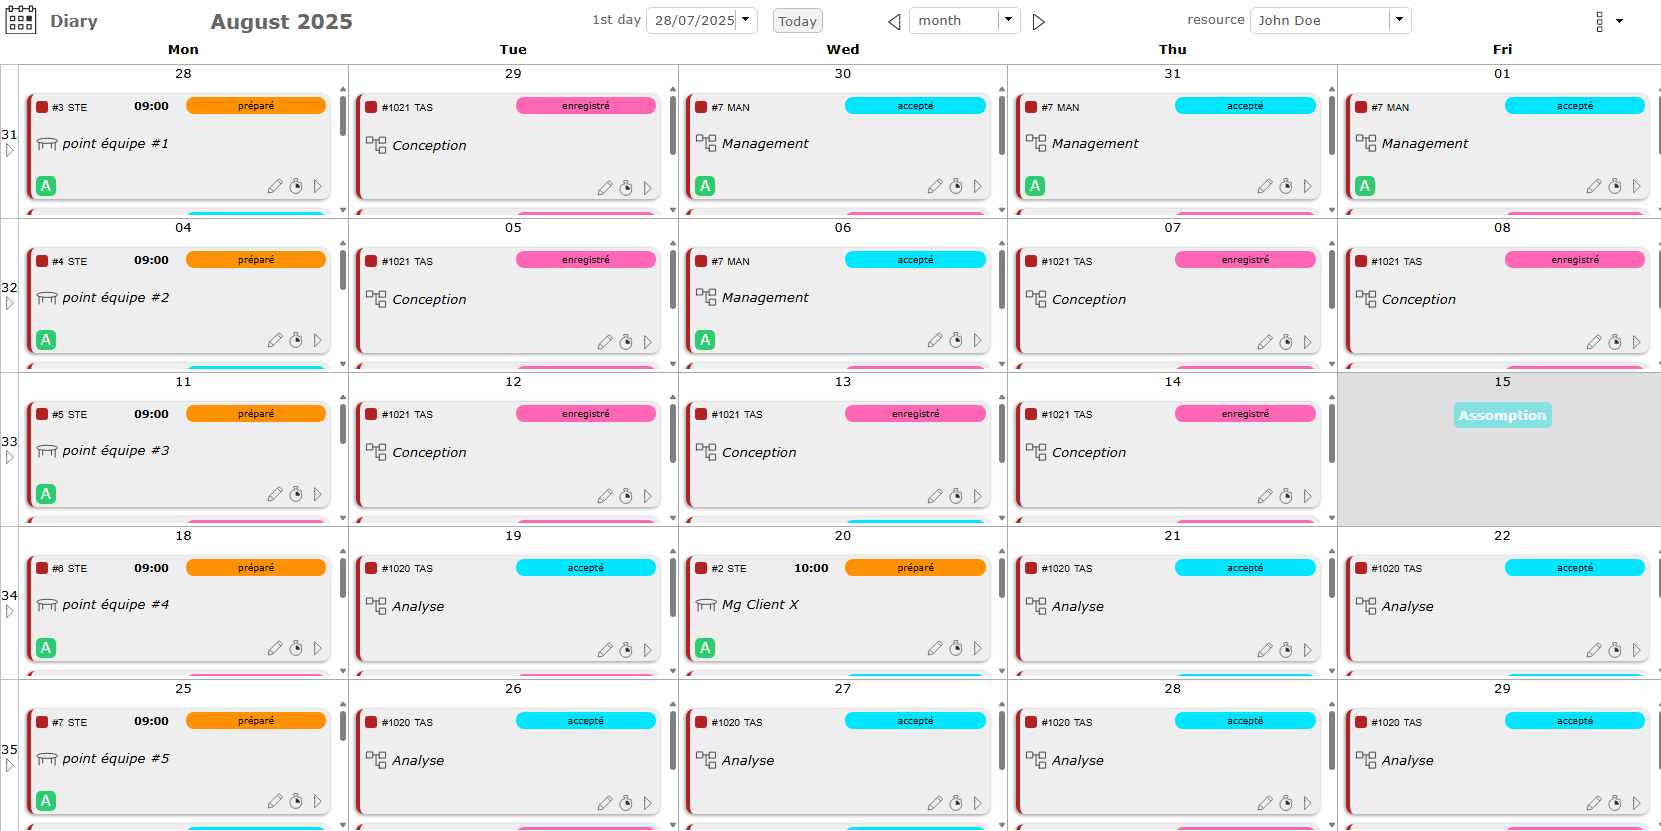Viewport: 1661px width, 831px height.
Task: Edit "point équipe #1" using the pencil icon
Action: [x=275, y=186]
